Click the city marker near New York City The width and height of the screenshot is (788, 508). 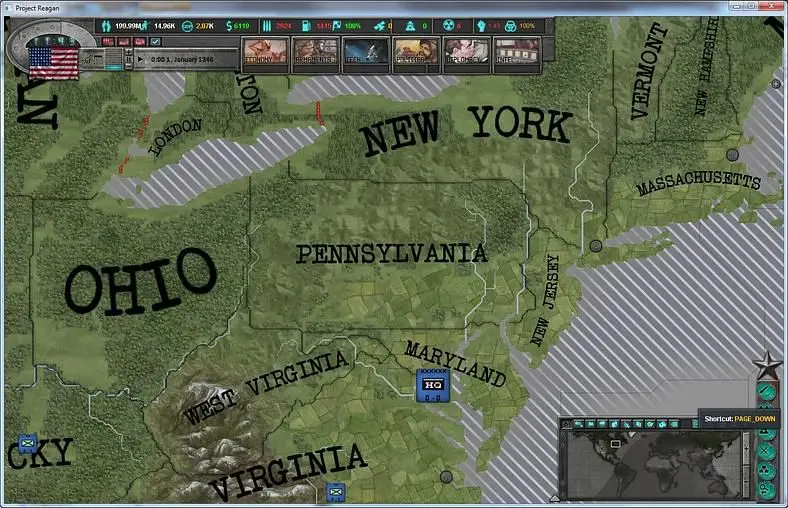pos(596,246)
